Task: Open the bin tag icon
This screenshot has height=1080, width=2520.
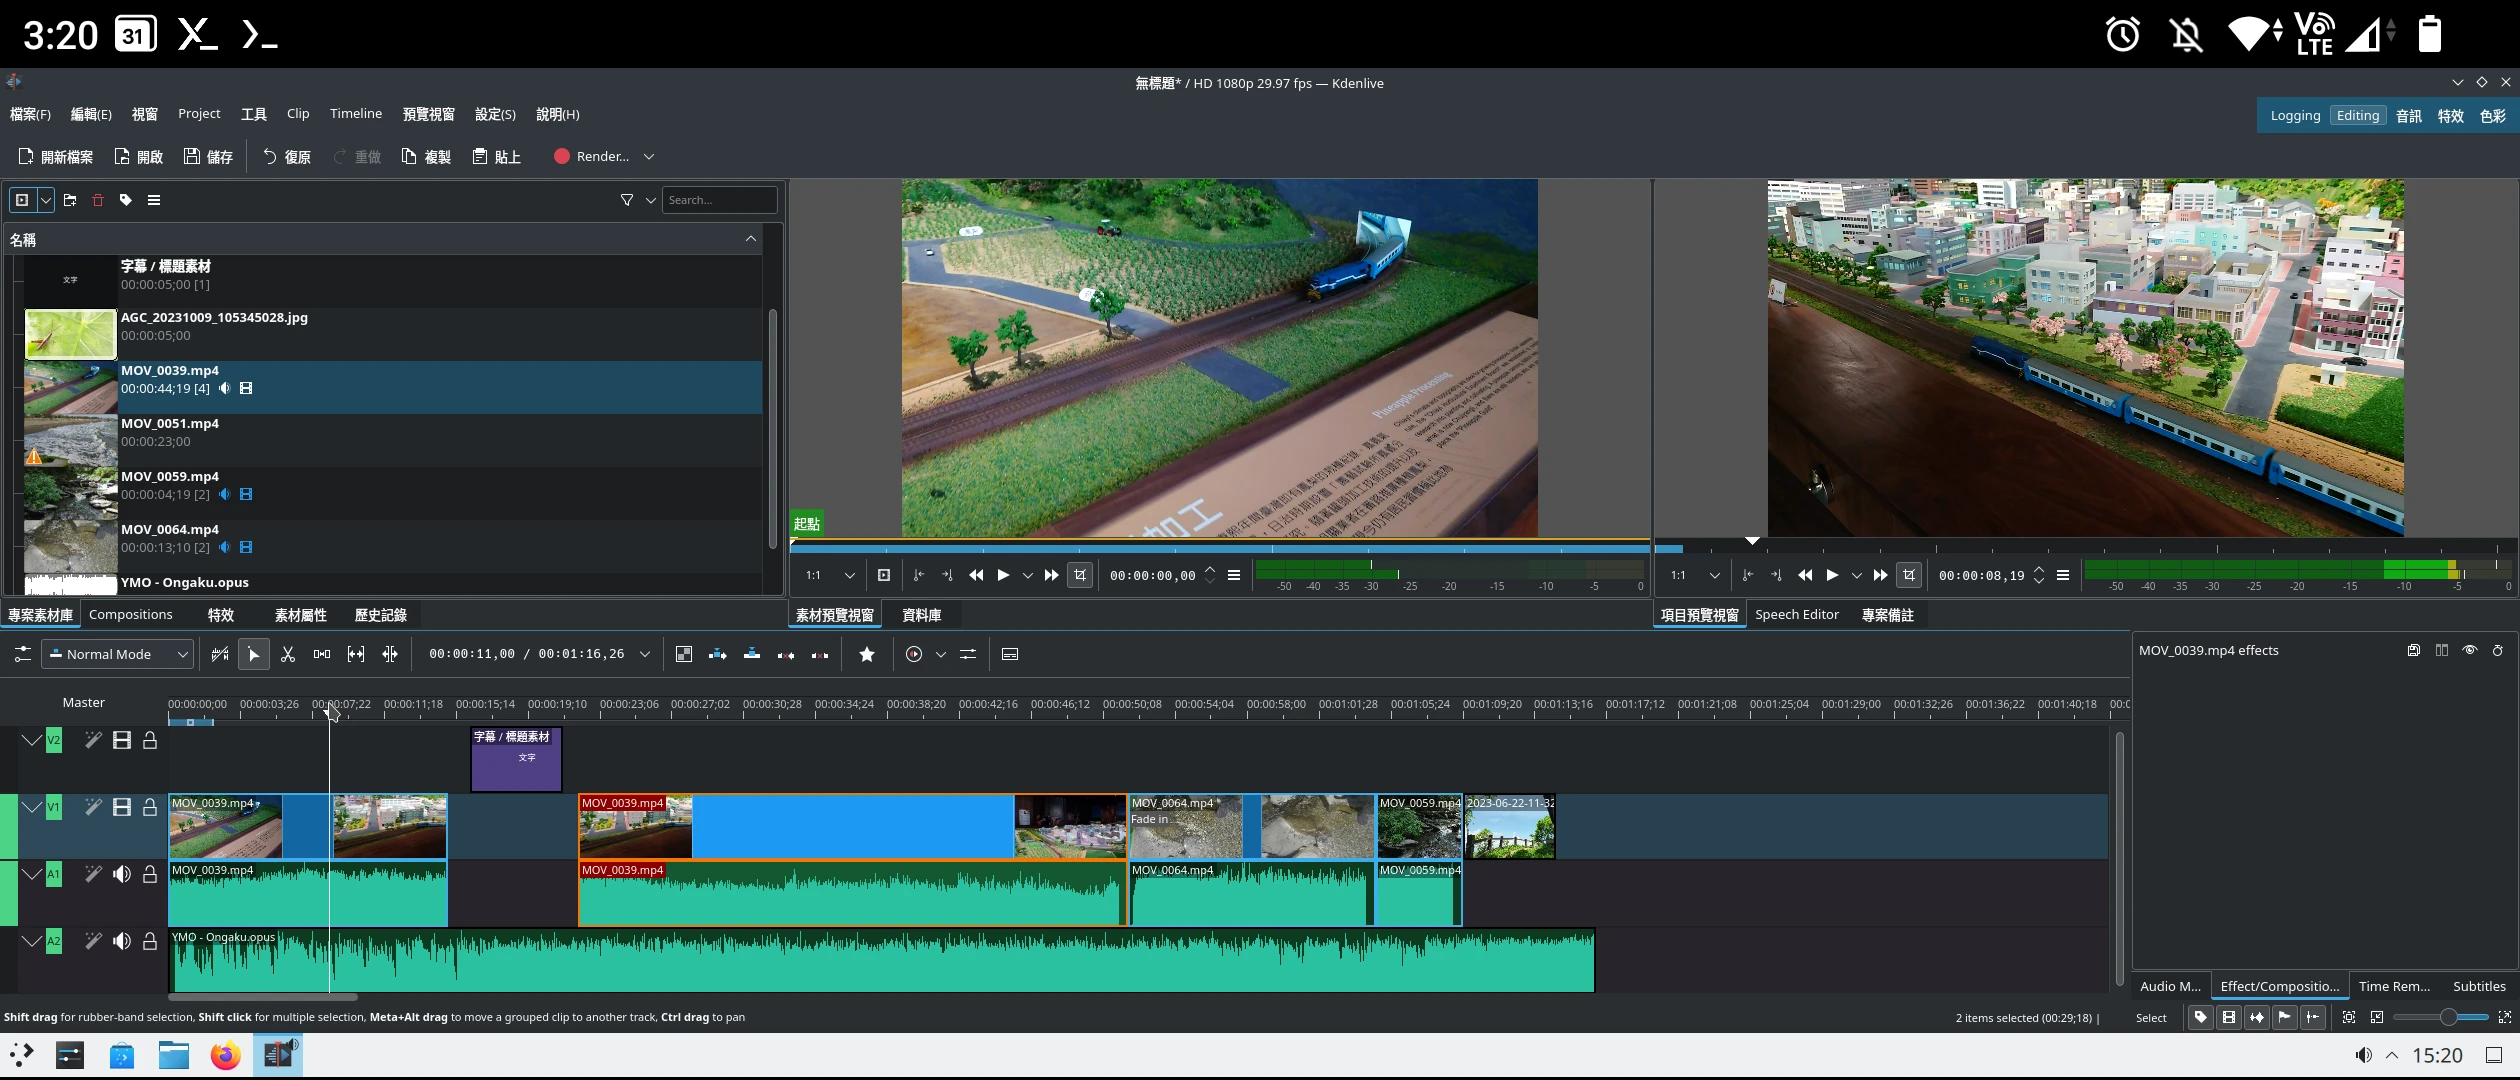Action: 126,200
